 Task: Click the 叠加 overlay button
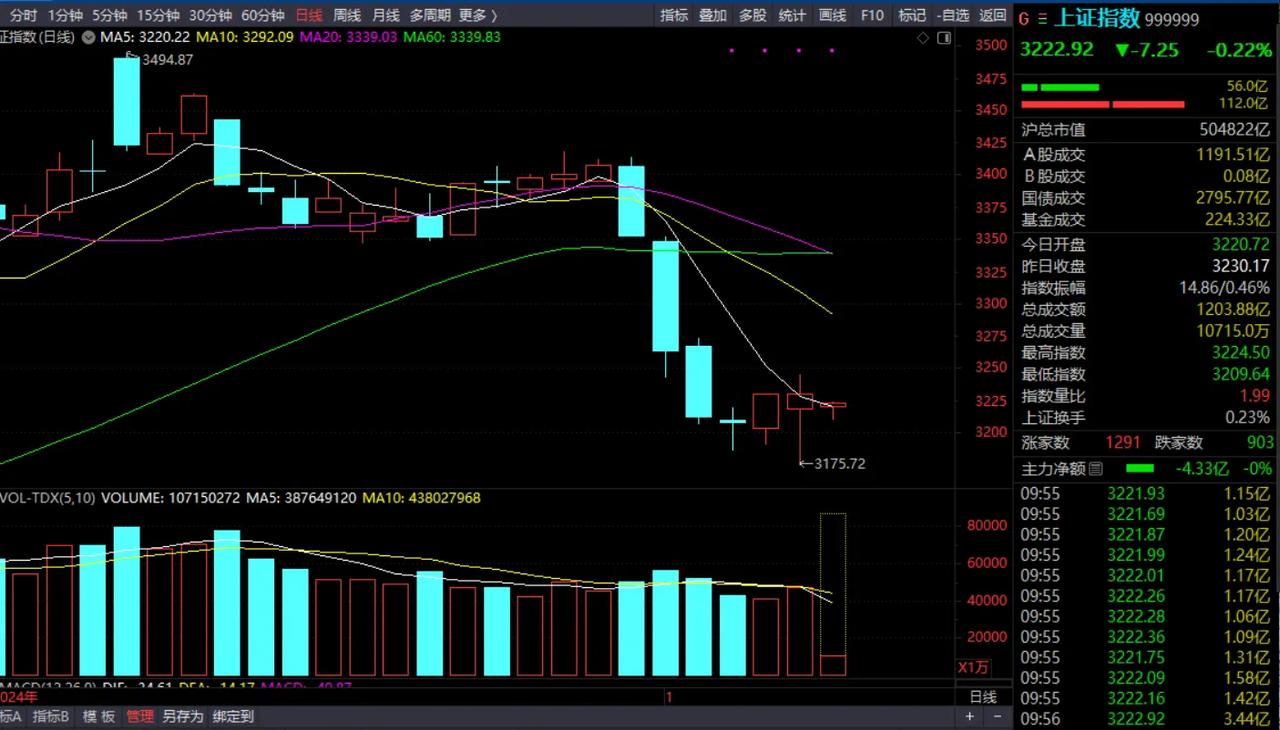pyautogui.click(x=713, y=15)
